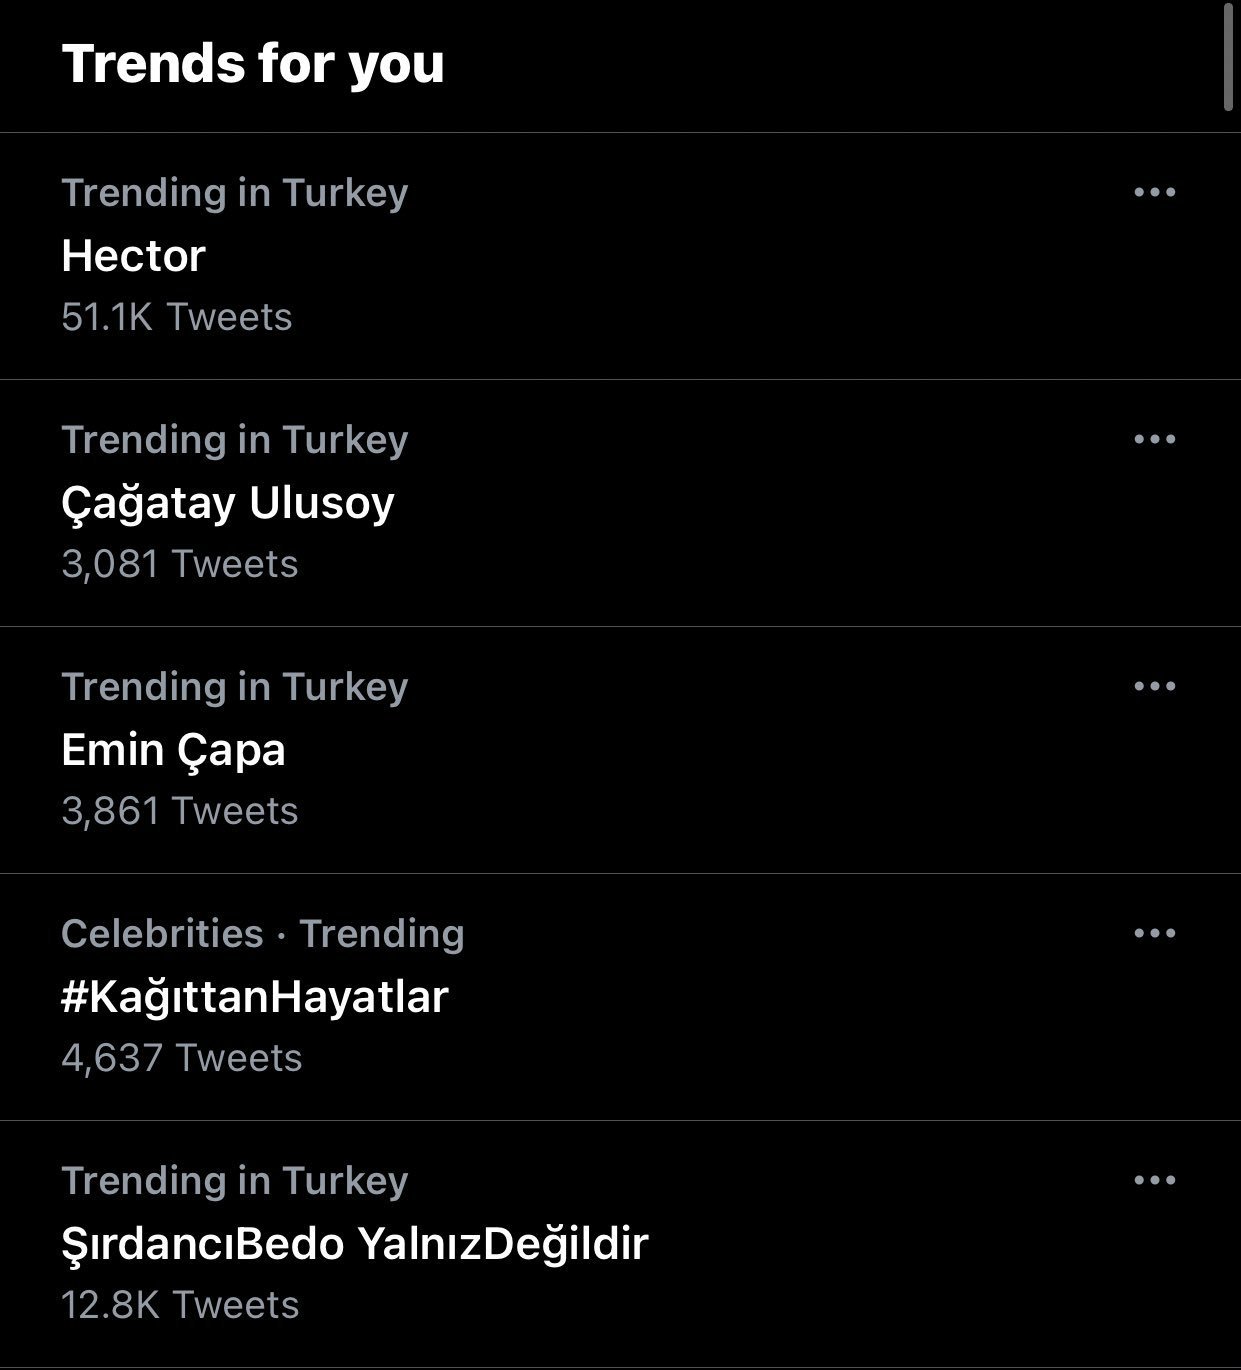Click the 3,081 Tweets count
The height and width of the screenshot is (1370, 1241).
coord(180,564)
